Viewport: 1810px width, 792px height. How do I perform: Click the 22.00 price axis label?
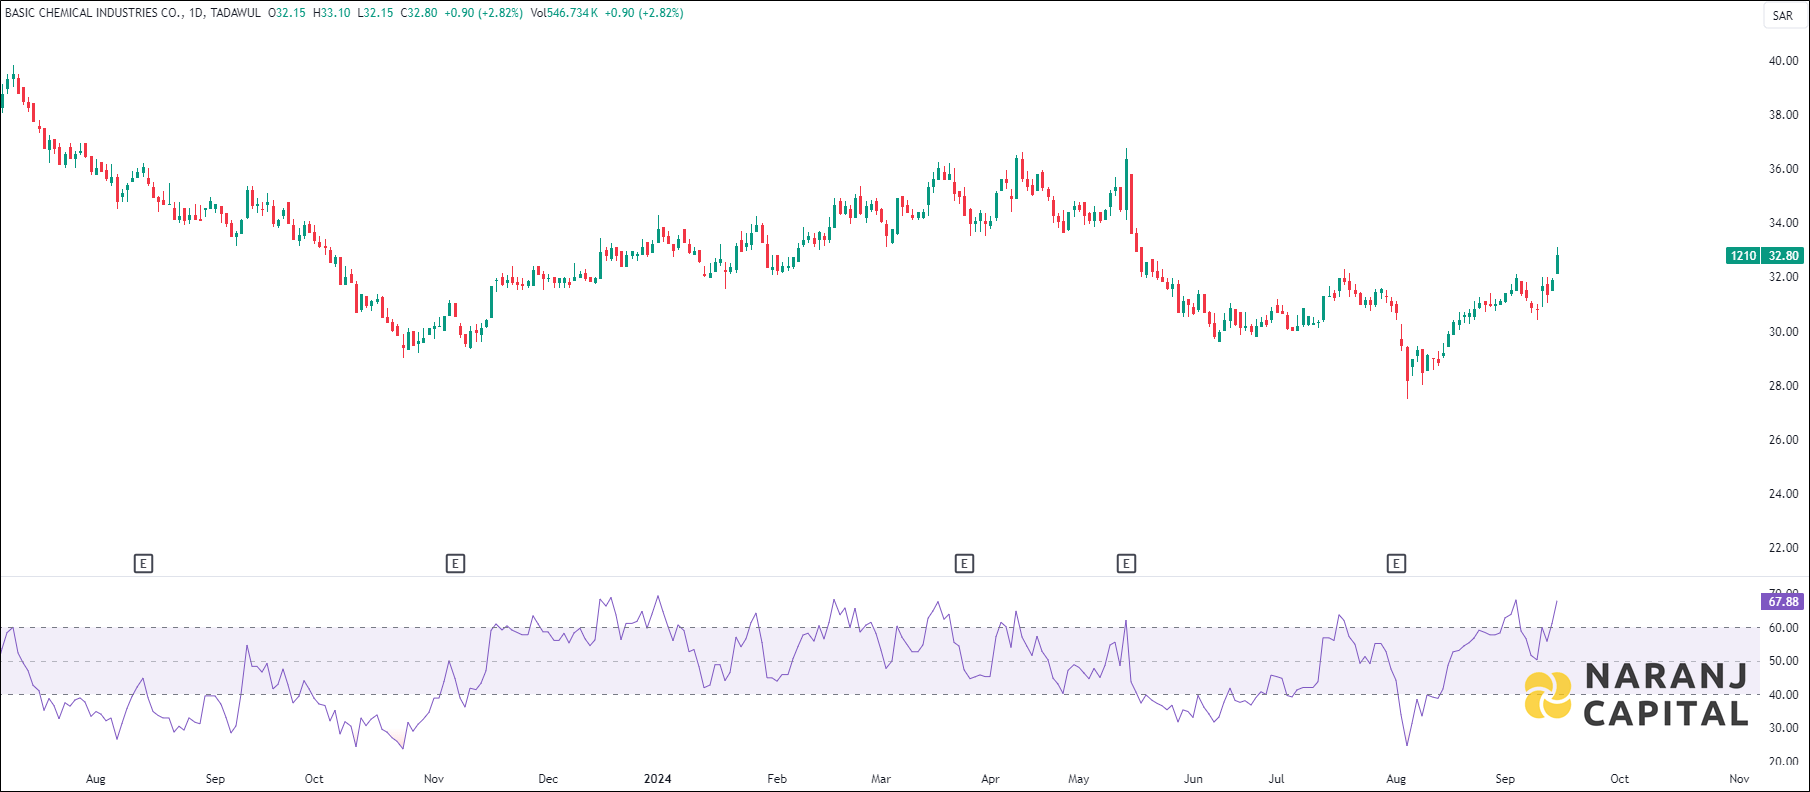click(x=1783, y=548)
